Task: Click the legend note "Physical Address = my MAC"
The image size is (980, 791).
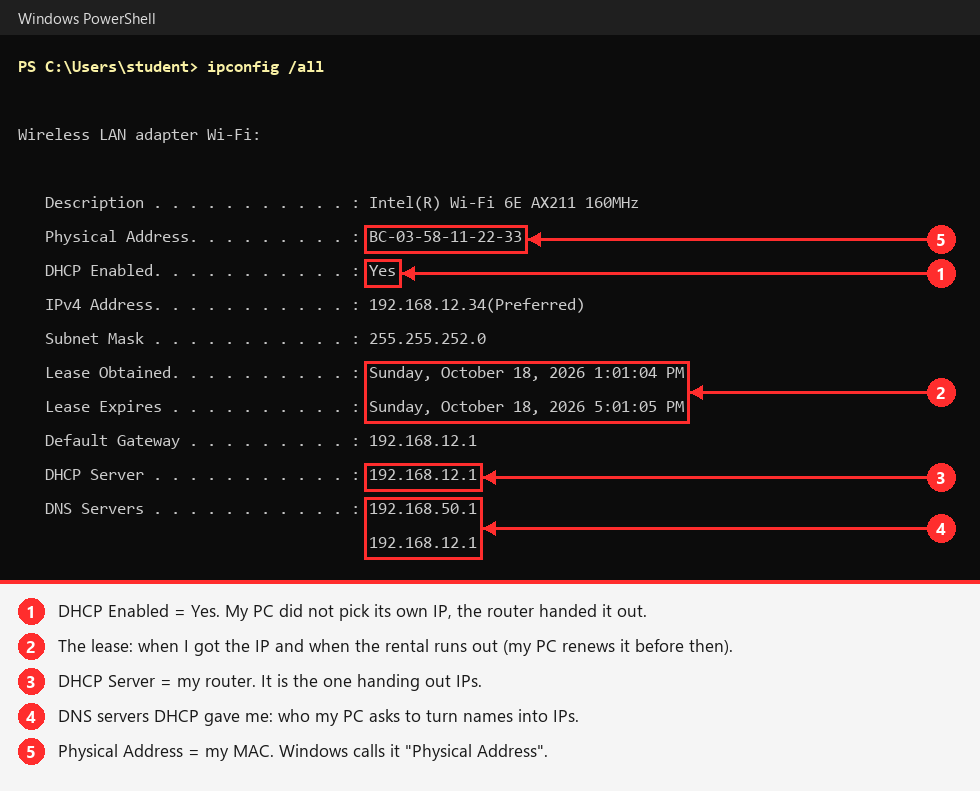Action: 302,751
